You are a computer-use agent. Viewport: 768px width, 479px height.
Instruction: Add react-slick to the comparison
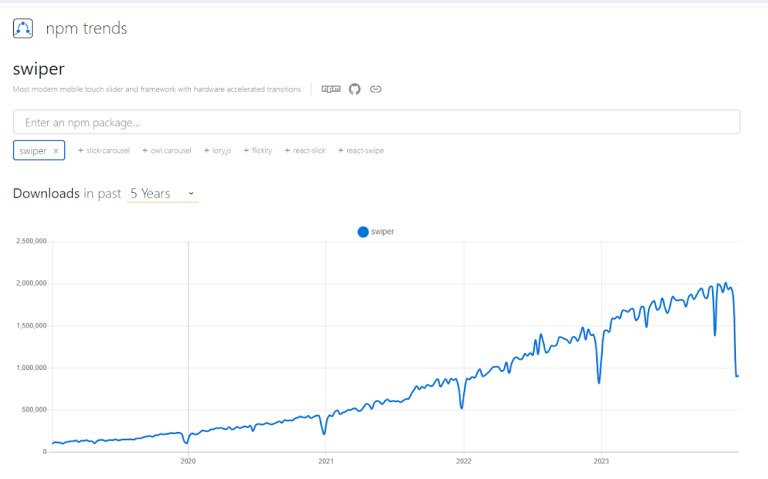(x=305, y=151)
